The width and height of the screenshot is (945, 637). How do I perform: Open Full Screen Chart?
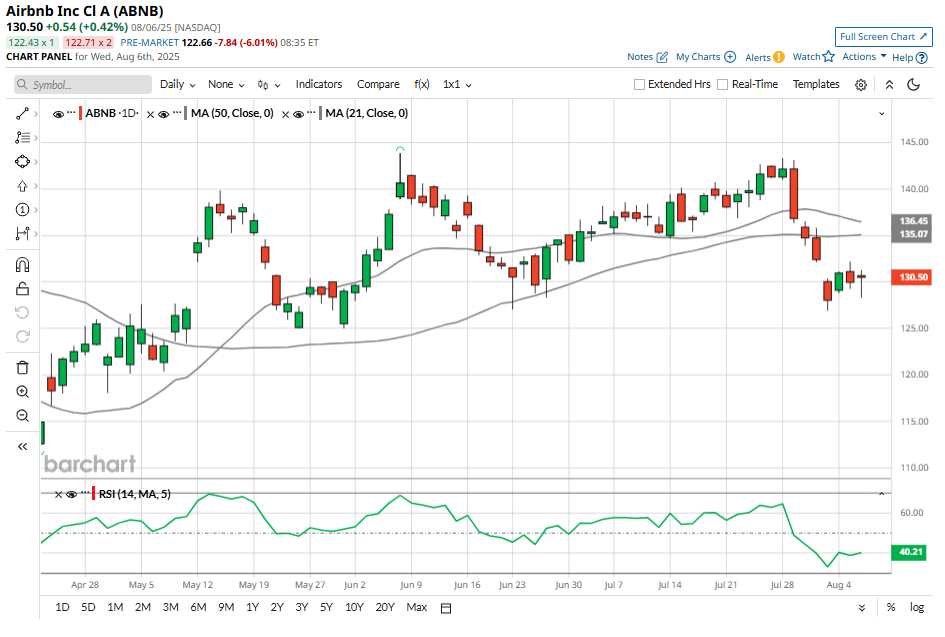pos(884,37)
